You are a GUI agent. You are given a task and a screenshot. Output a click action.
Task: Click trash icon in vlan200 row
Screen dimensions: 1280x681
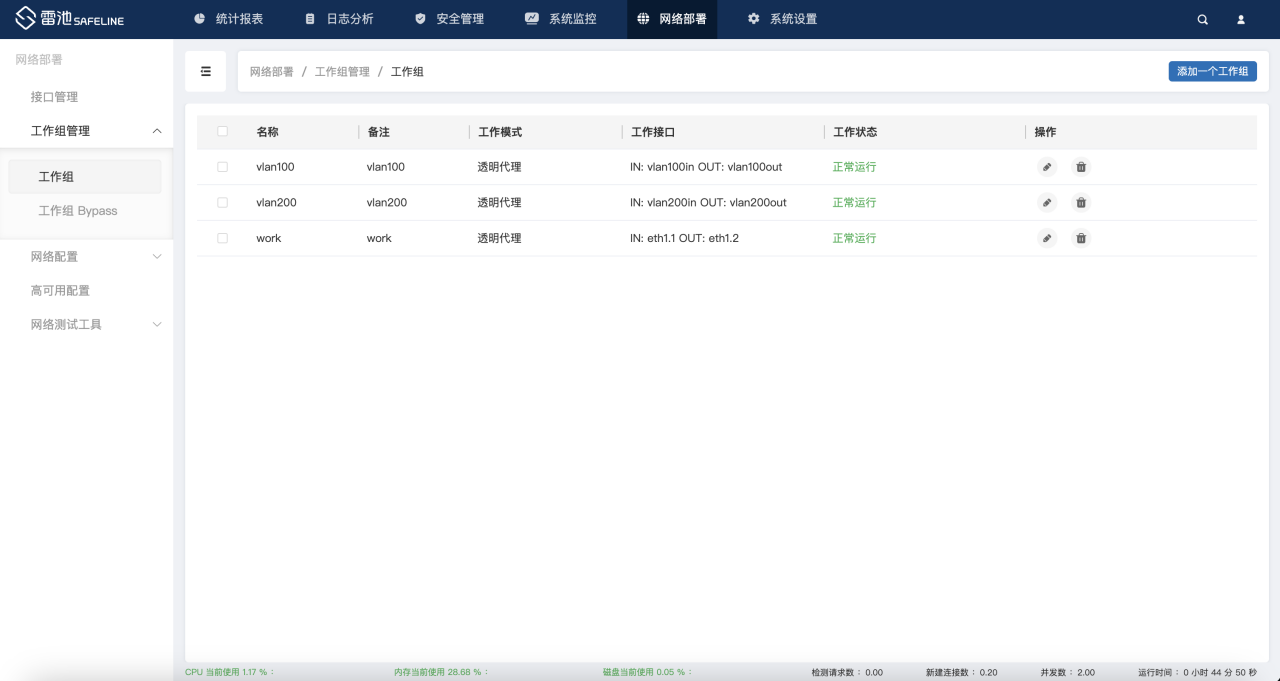point(1081,203)
